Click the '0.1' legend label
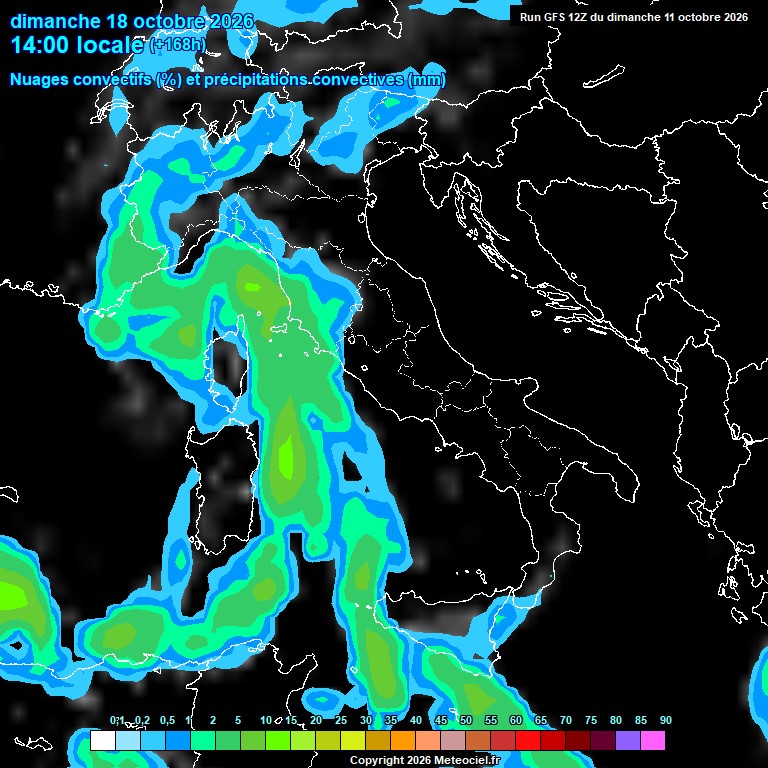The height and width of the screenshot is (768, 768). coord(117,720)
